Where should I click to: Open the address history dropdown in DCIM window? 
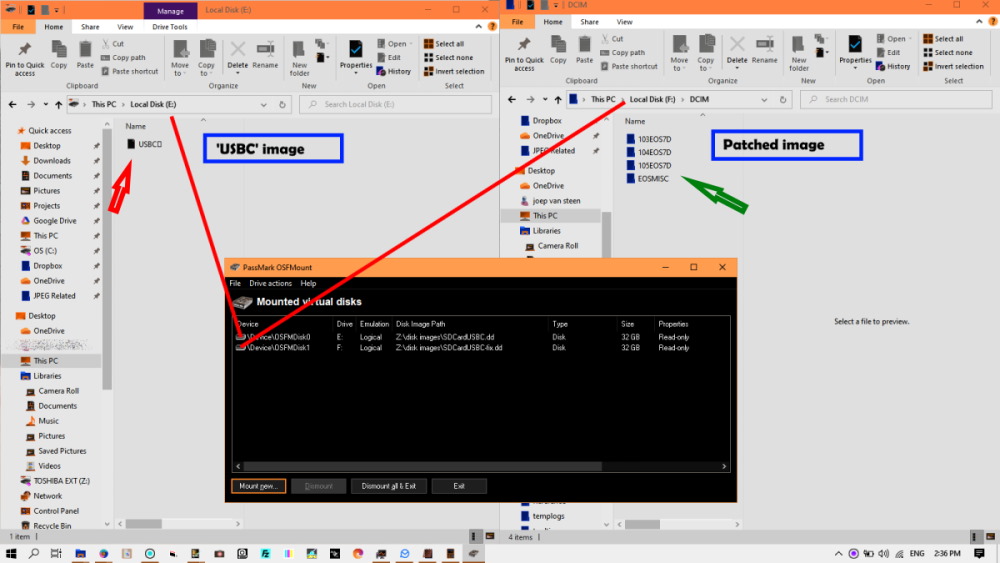click(x=763, y=99)
